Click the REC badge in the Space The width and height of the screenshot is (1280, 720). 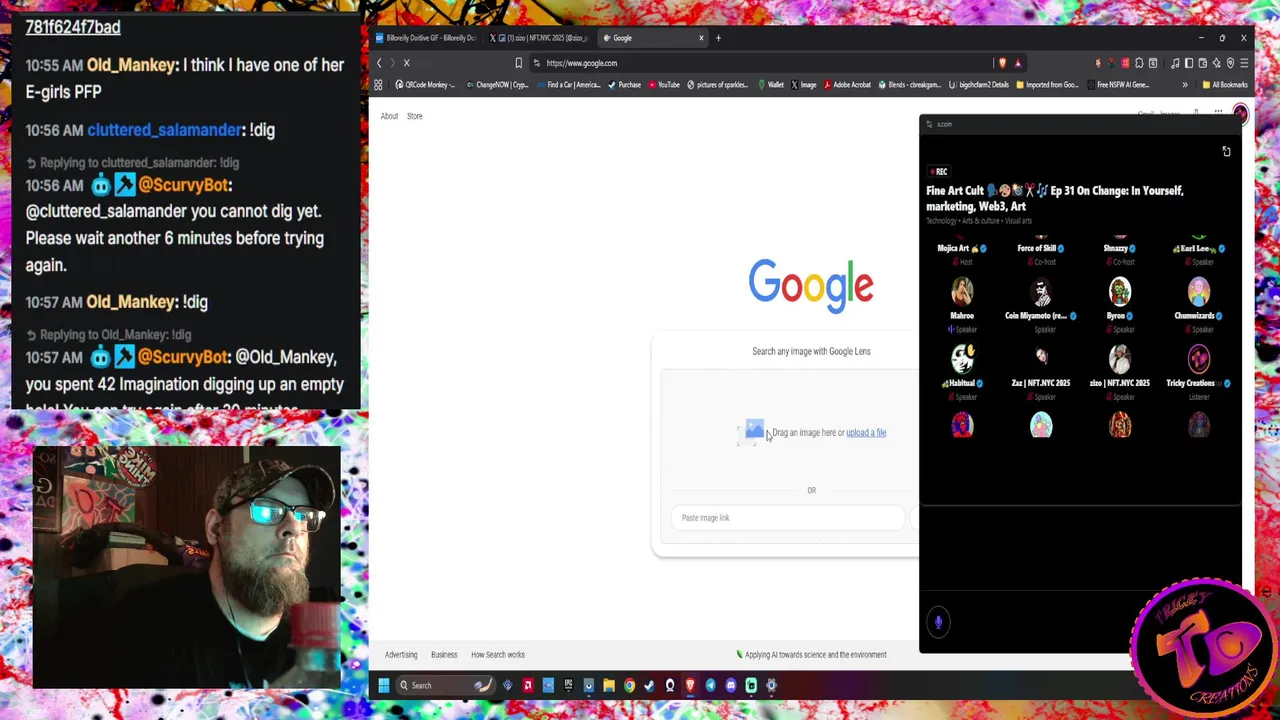tap(938, 171)
